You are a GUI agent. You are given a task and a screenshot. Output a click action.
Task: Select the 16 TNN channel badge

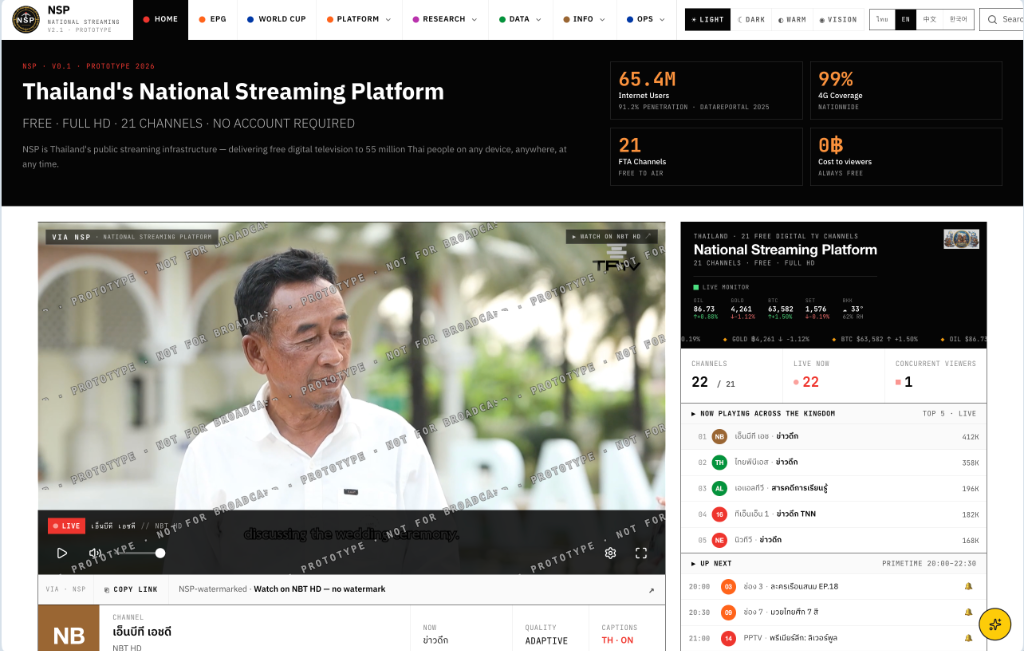pyautogui.click(x=719, y=515)
